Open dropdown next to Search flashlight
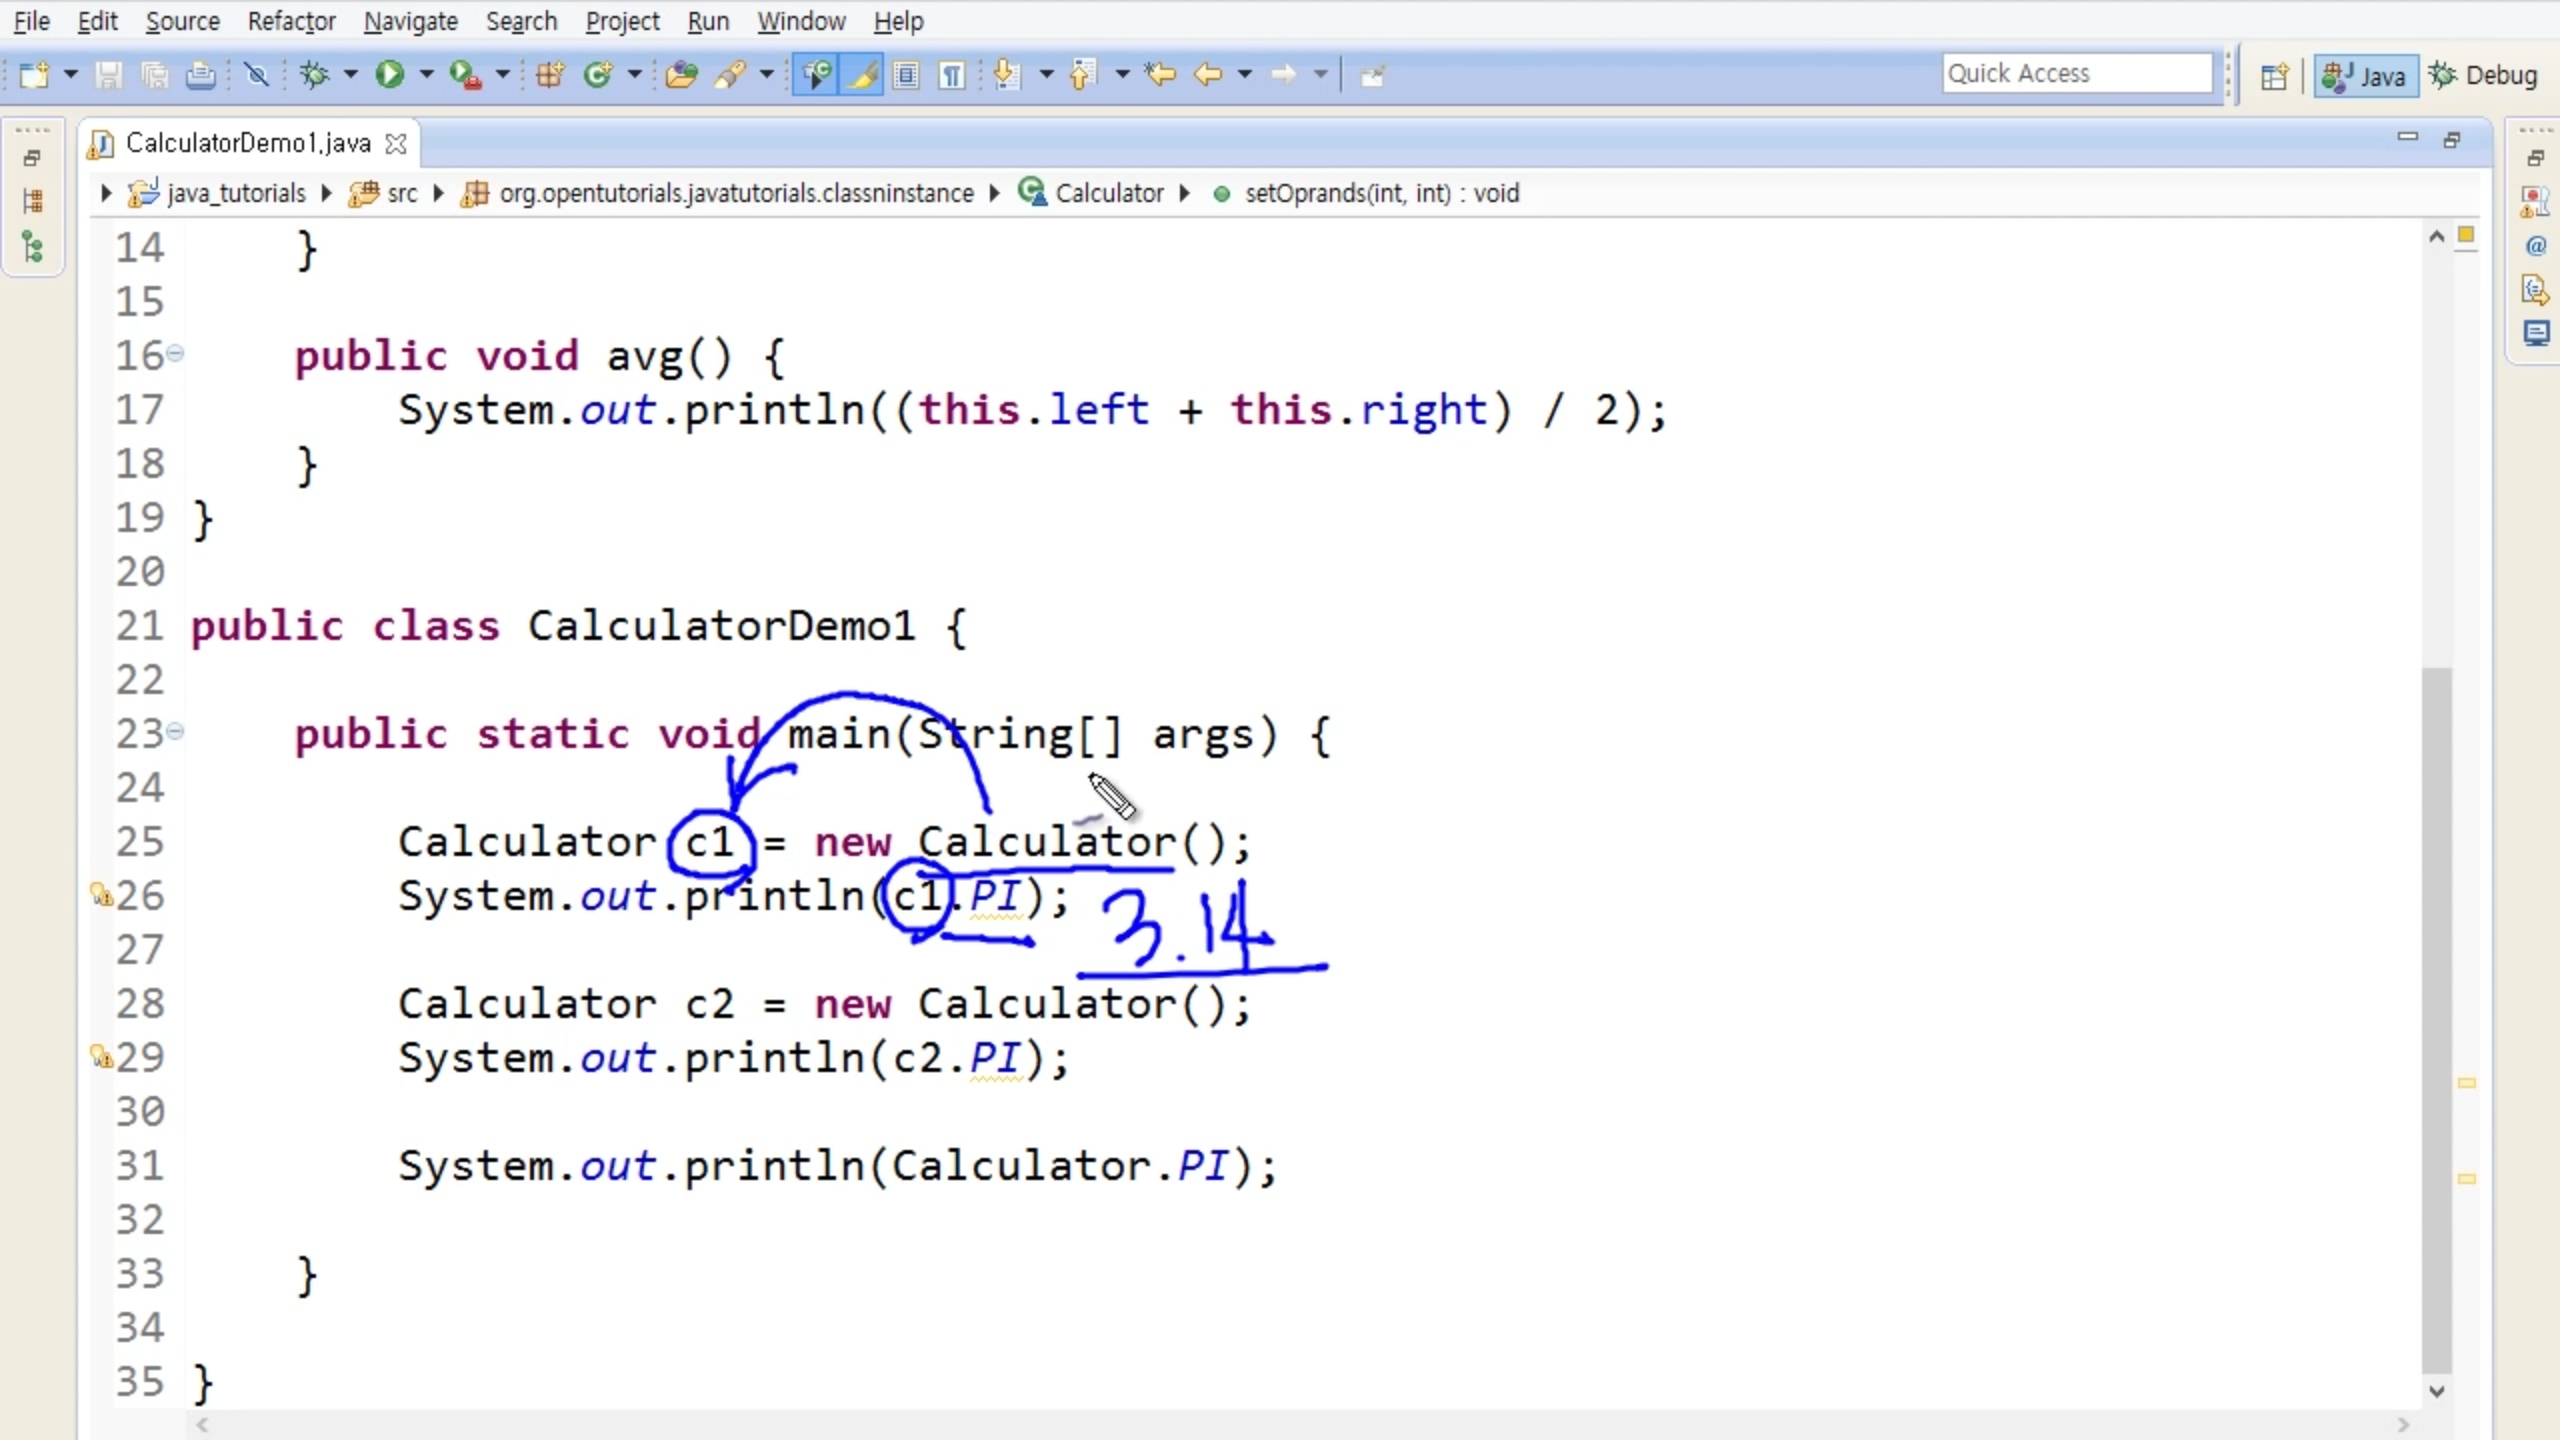2560x1440 pixels. [767, 75]
